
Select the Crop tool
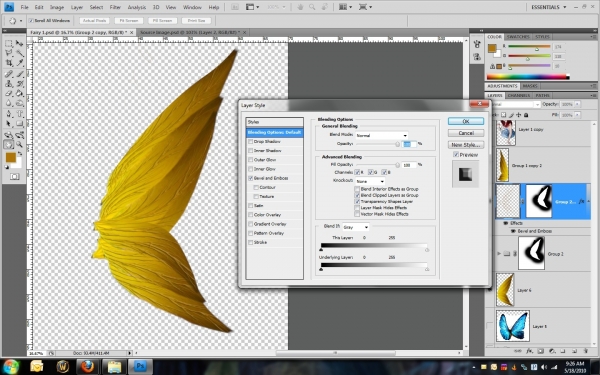[x=8, y=63]
